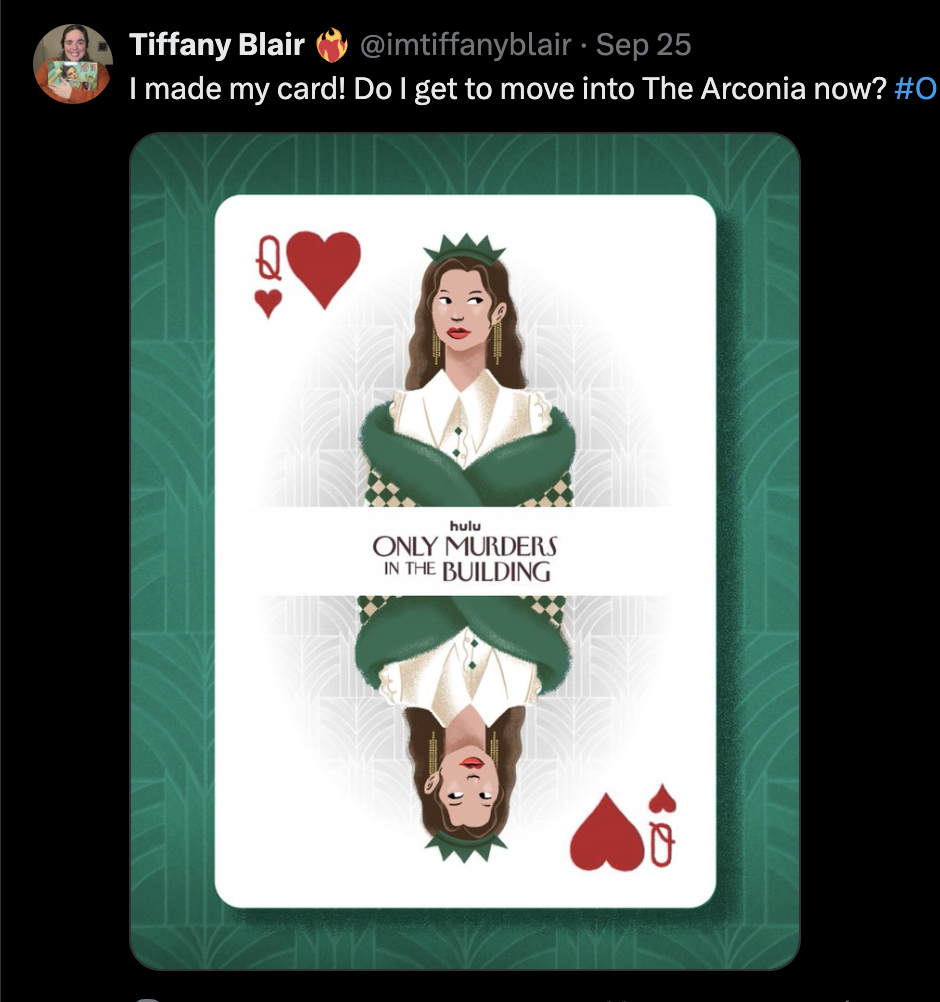Viewport: 940px width, 1002px height.
Task: Click the small upside-down heart above the inverted Q
Action: click(662, 799)
